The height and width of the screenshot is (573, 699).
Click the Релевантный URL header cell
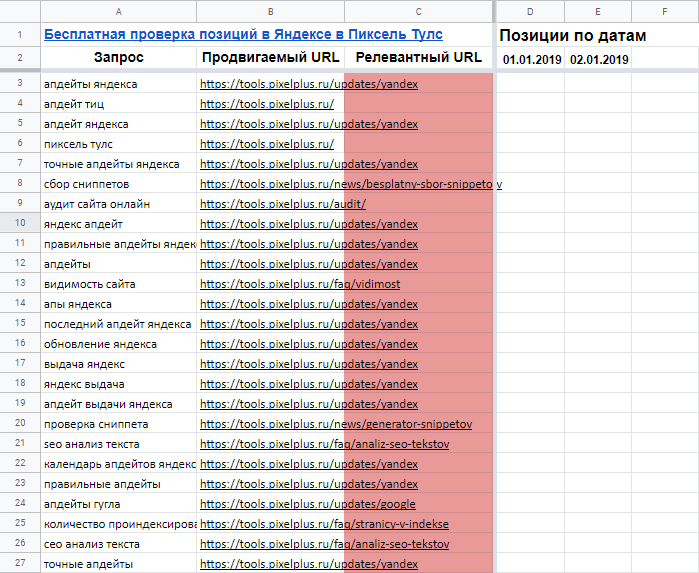click(419, 58)
